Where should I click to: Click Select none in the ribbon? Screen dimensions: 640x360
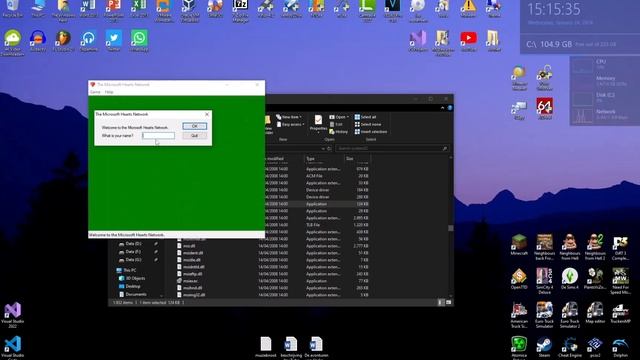coord(368,124)
